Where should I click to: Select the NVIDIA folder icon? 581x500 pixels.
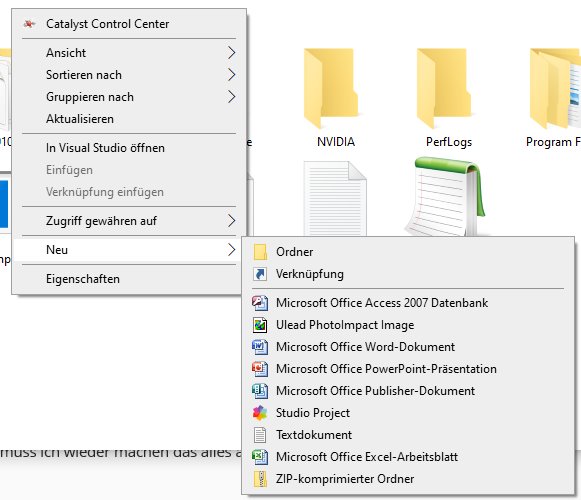click(331, 88)
